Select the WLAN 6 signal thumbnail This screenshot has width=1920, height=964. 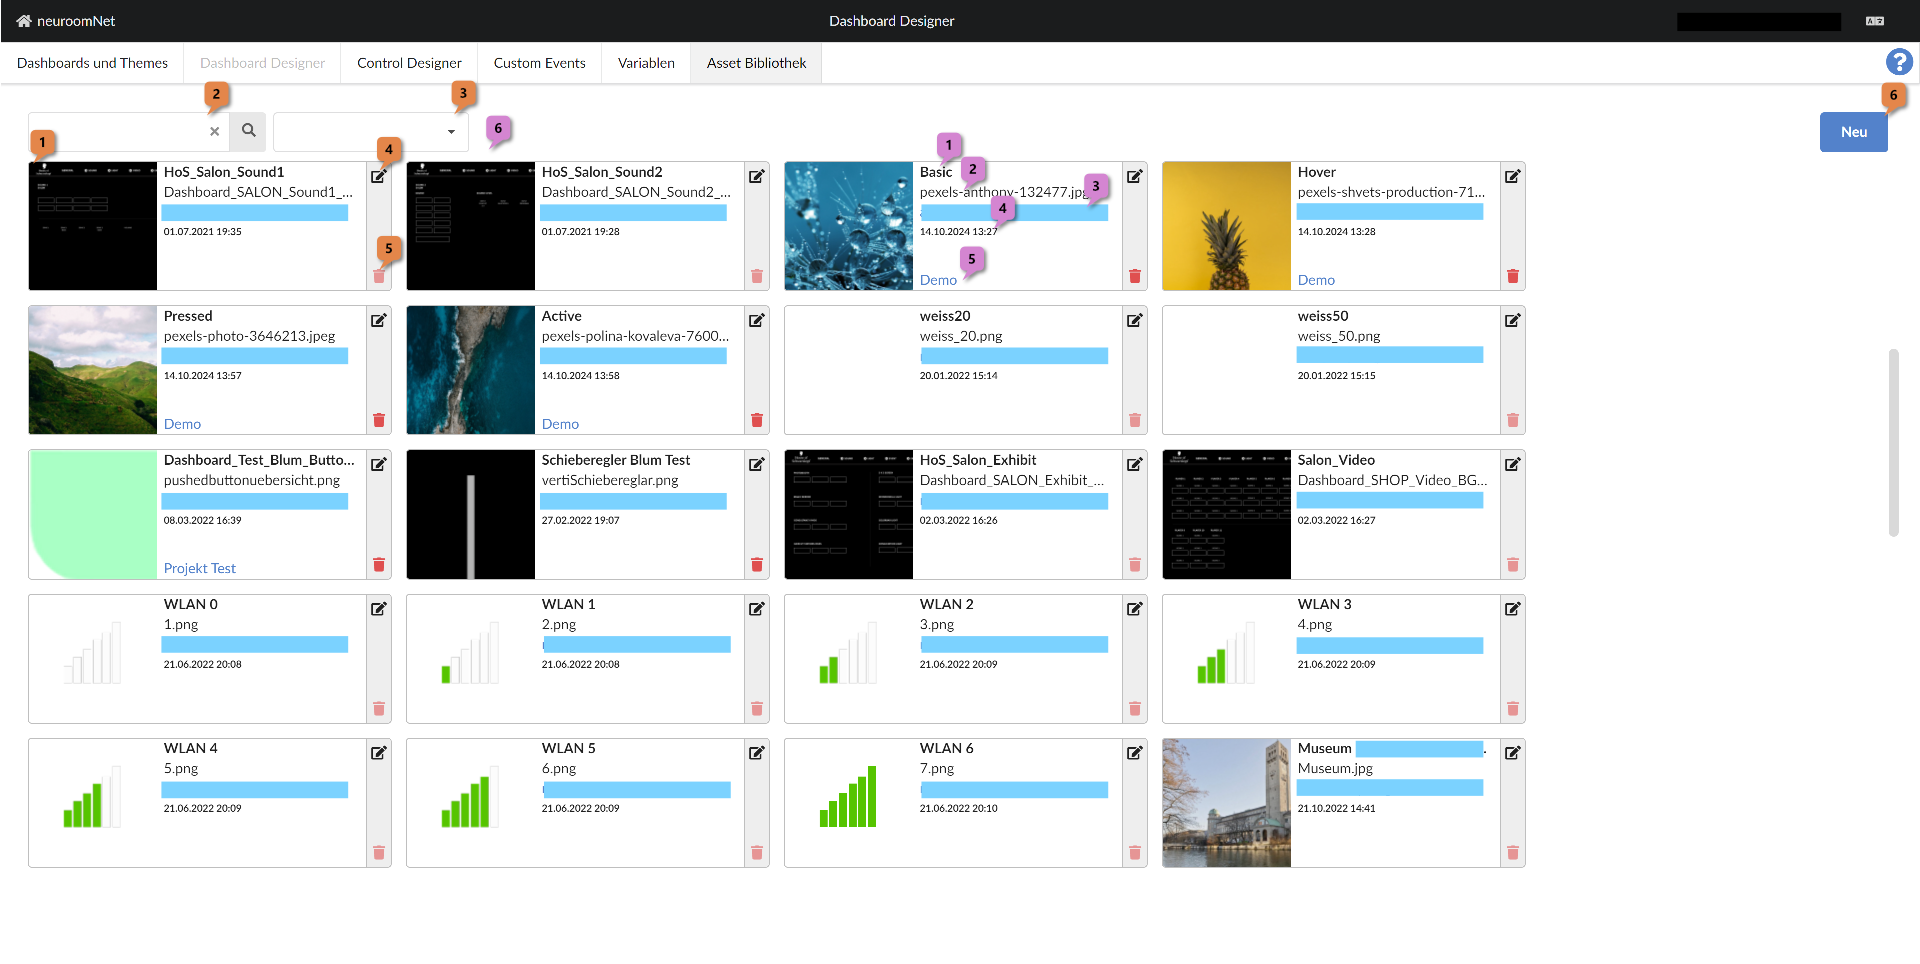click(849, 803)
